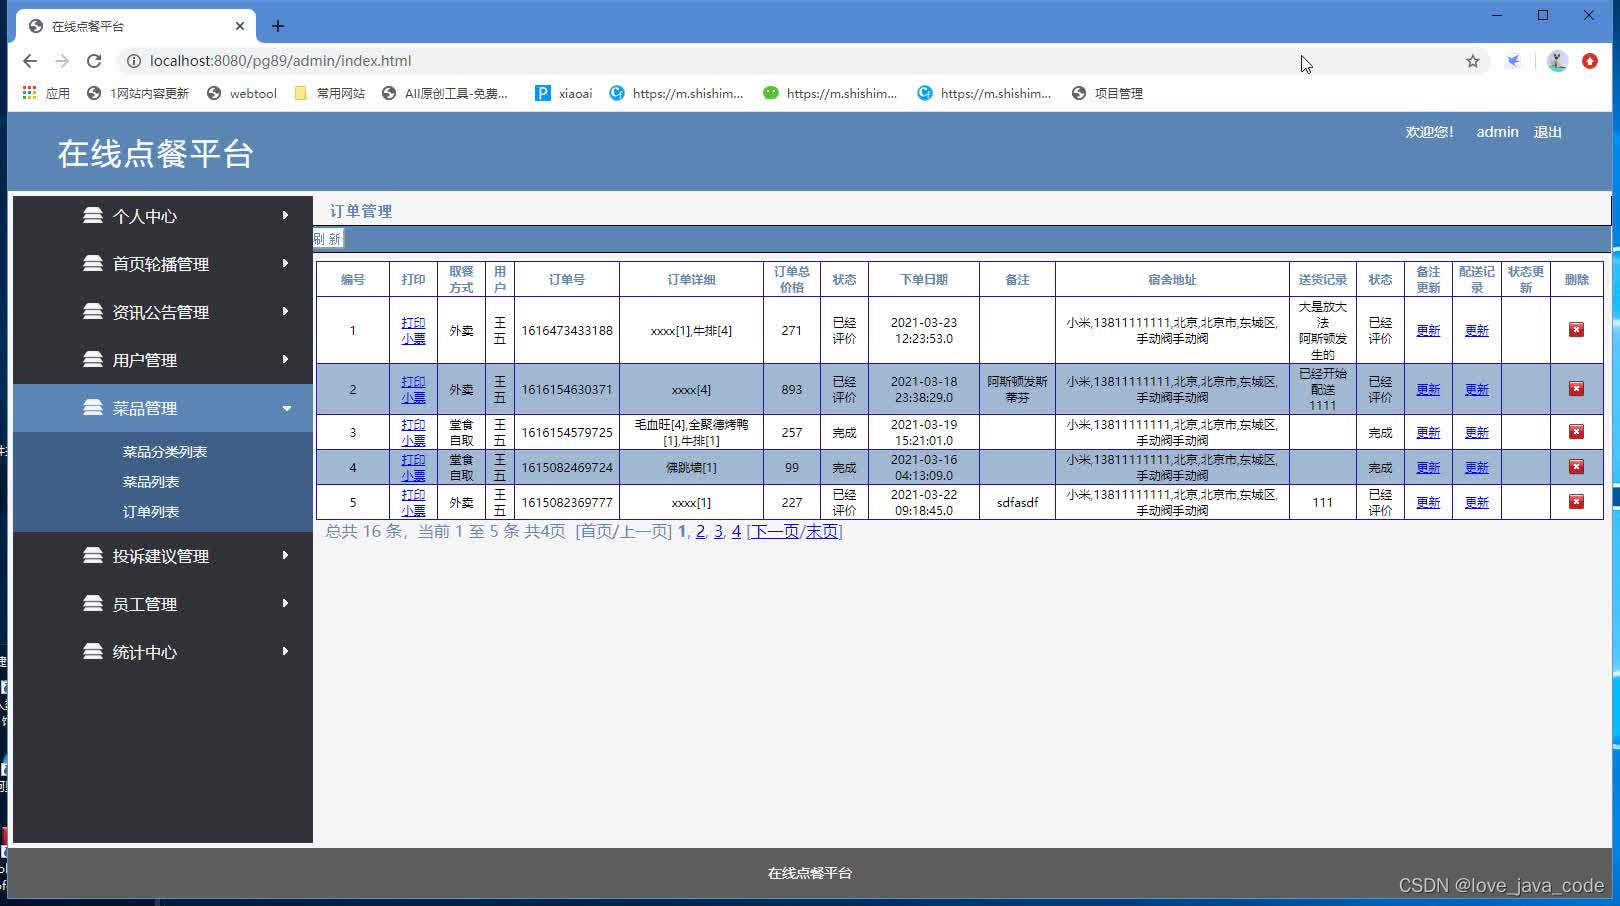Open 订单列表 submenu item
The height and width of the screenshot is (906, 1620).
coord(150,512)
